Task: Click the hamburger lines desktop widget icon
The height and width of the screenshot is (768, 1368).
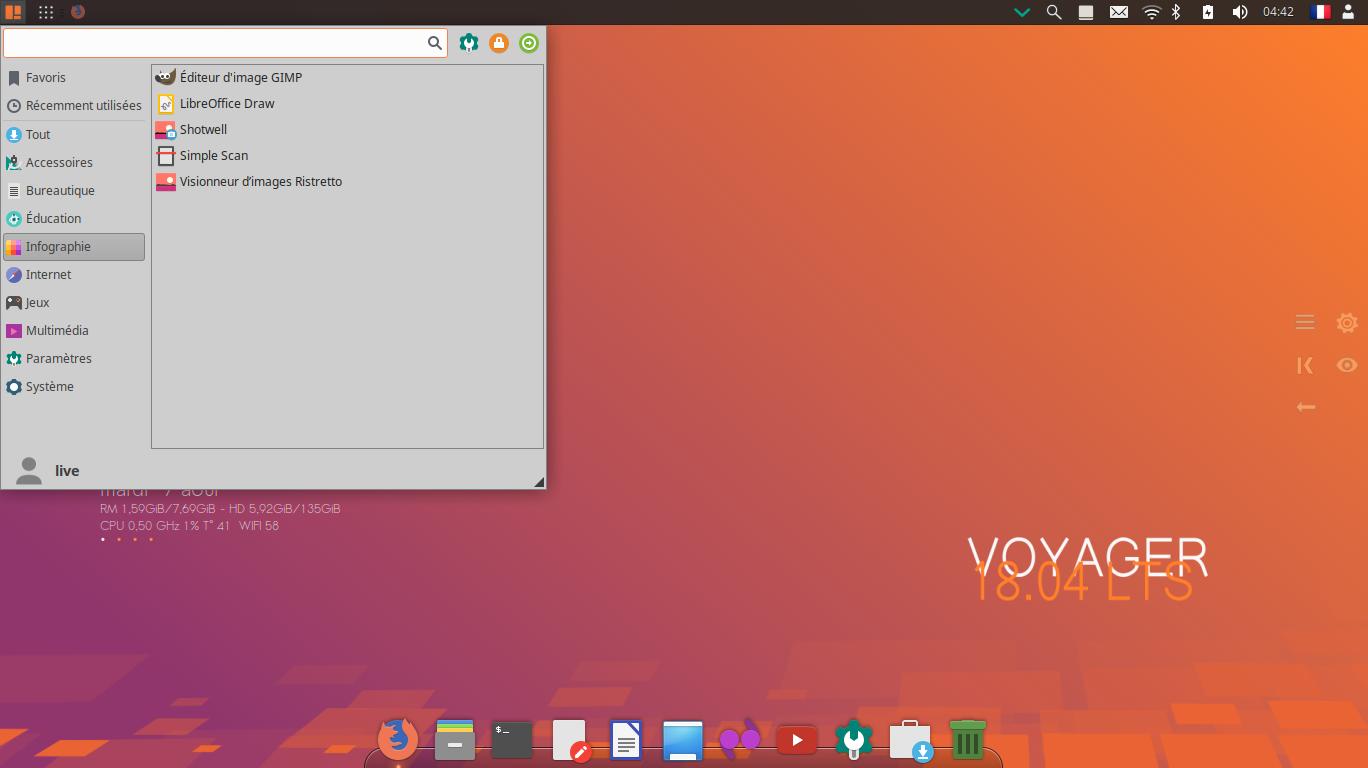Action: click(x=1305, y=322)
